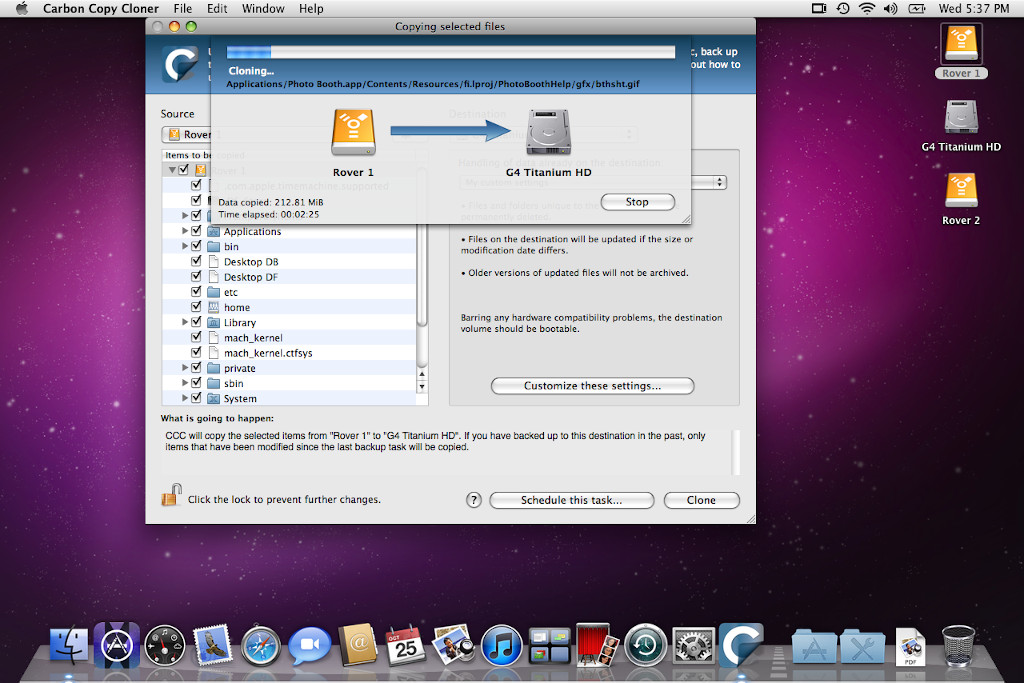Click Carbon Copy Cloner dock icon
Image resolution: width=1024 pixels, height=683 pixels.
click(x=741, y=644)
